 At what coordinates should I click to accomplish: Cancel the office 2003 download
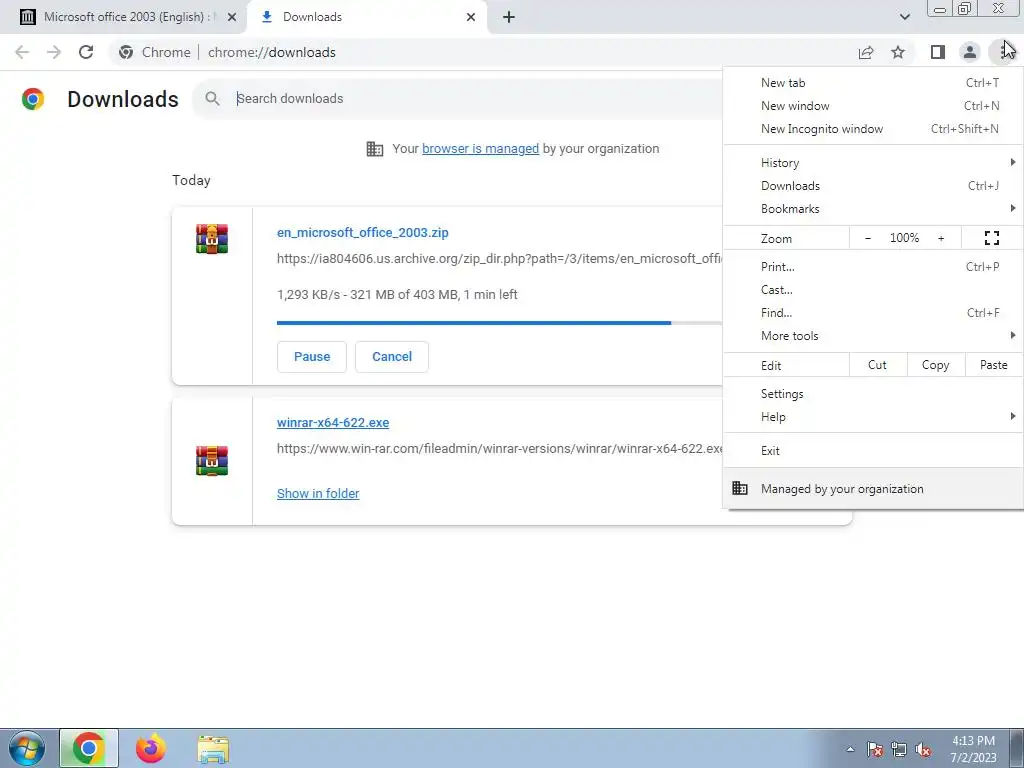pyautogui.click(x=392, y=357)
